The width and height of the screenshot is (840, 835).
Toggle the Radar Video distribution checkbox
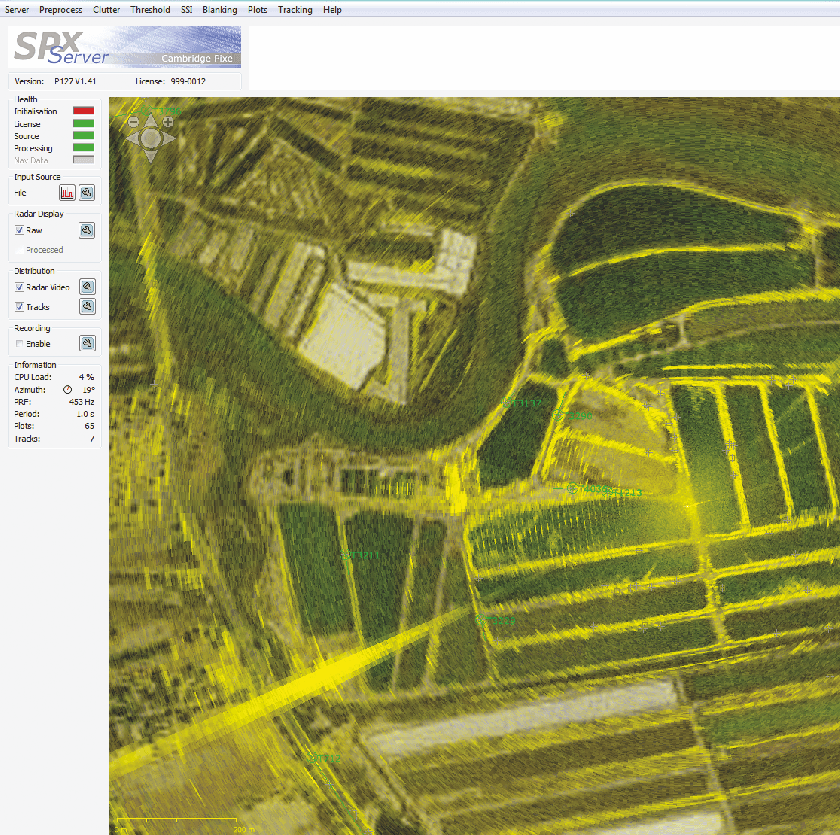tap(19, 287)
